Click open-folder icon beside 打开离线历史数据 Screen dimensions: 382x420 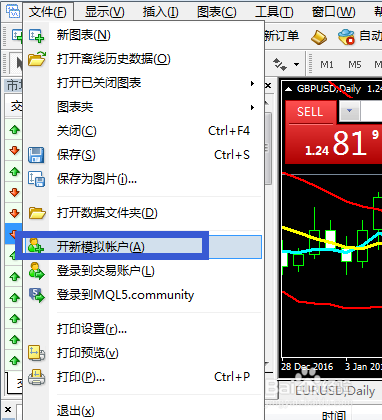click(x=37, y=59)
